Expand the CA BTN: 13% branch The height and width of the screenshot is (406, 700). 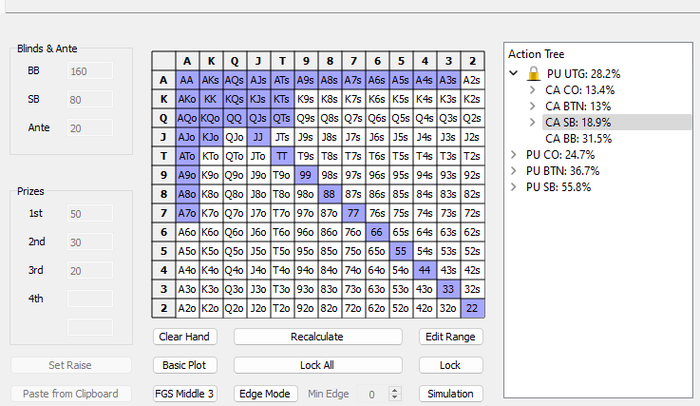pyautogui.click(x=532, y=106)
